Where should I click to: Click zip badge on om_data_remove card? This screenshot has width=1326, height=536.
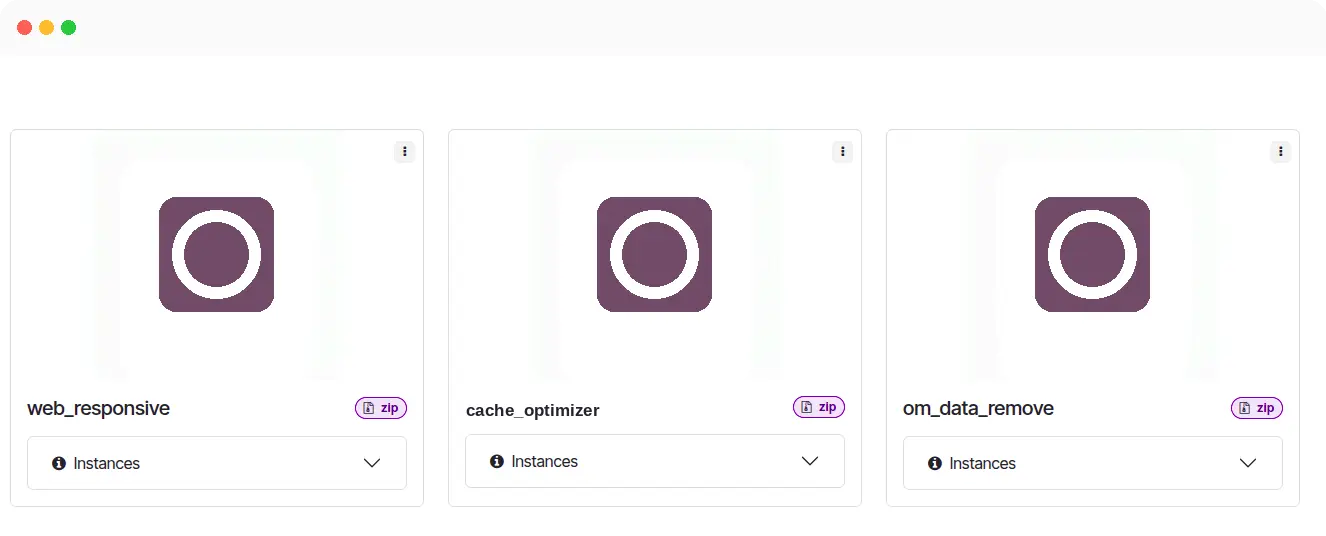coord(1257,408)
